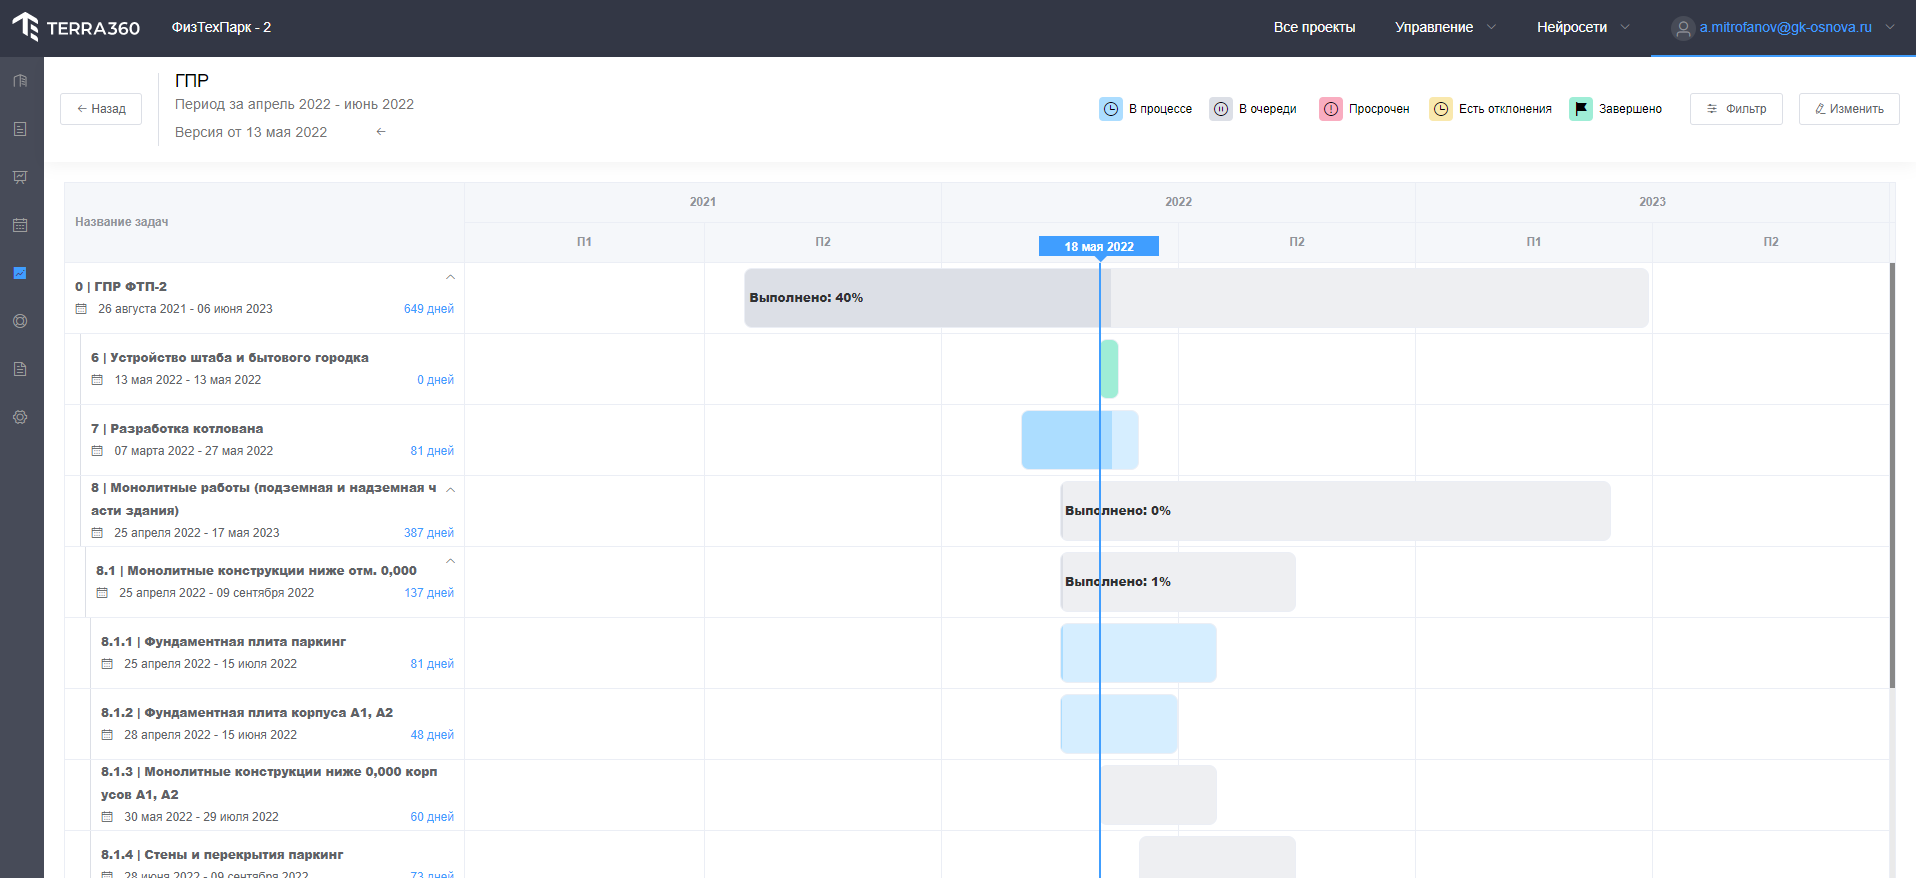Open the user account dropdown
Image resolution: width=1916 pixels, height=878 pixels.
[x=1784, y=27]
